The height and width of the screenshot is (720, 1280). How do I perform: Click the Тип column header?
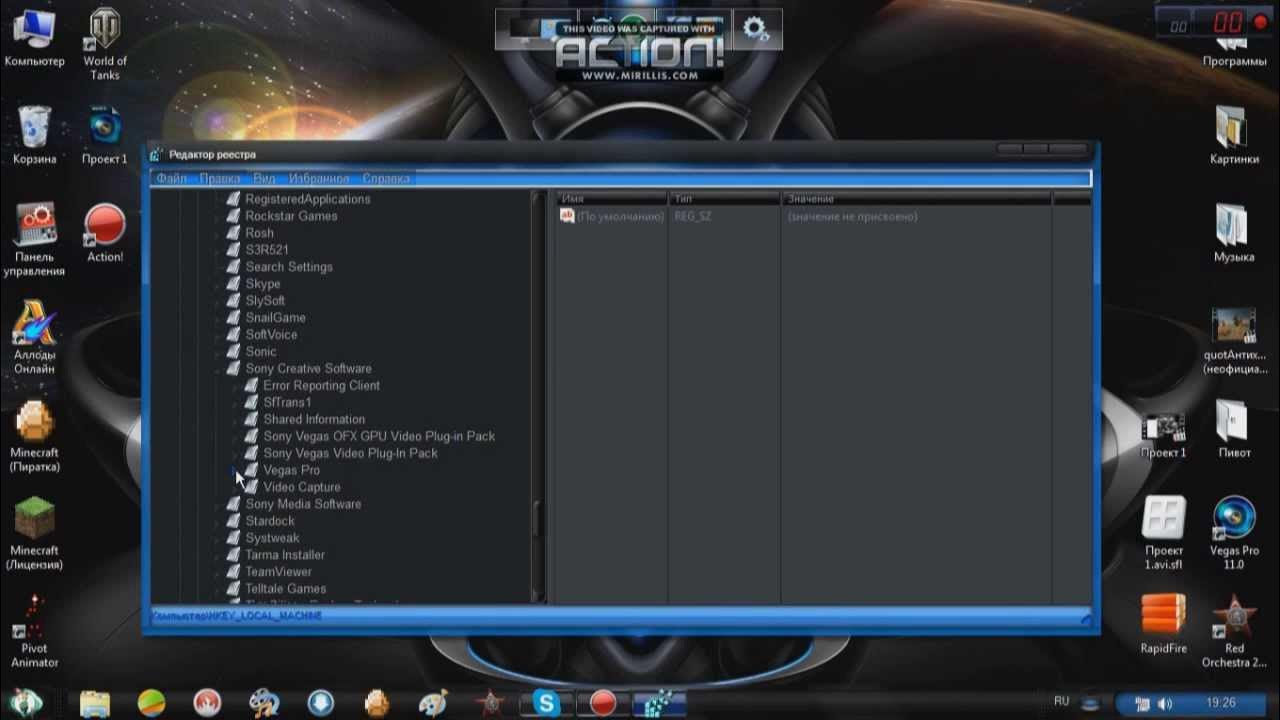coord(725,199)
